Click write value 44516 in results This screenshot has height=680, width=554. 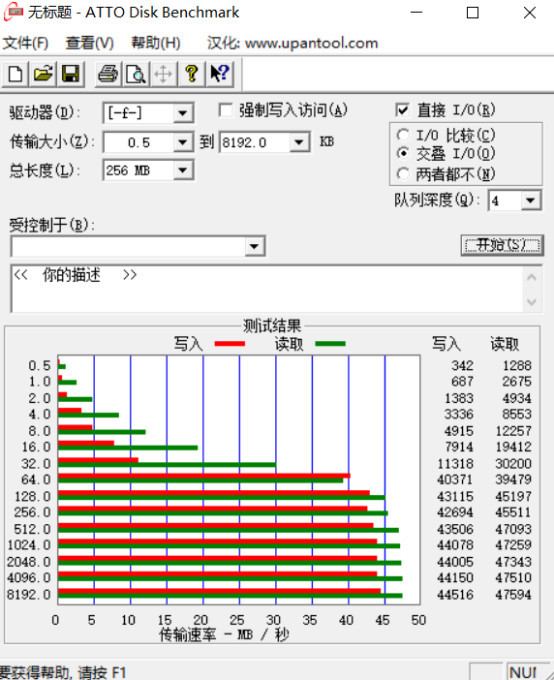pyautogui.click(x=455, y=595)
